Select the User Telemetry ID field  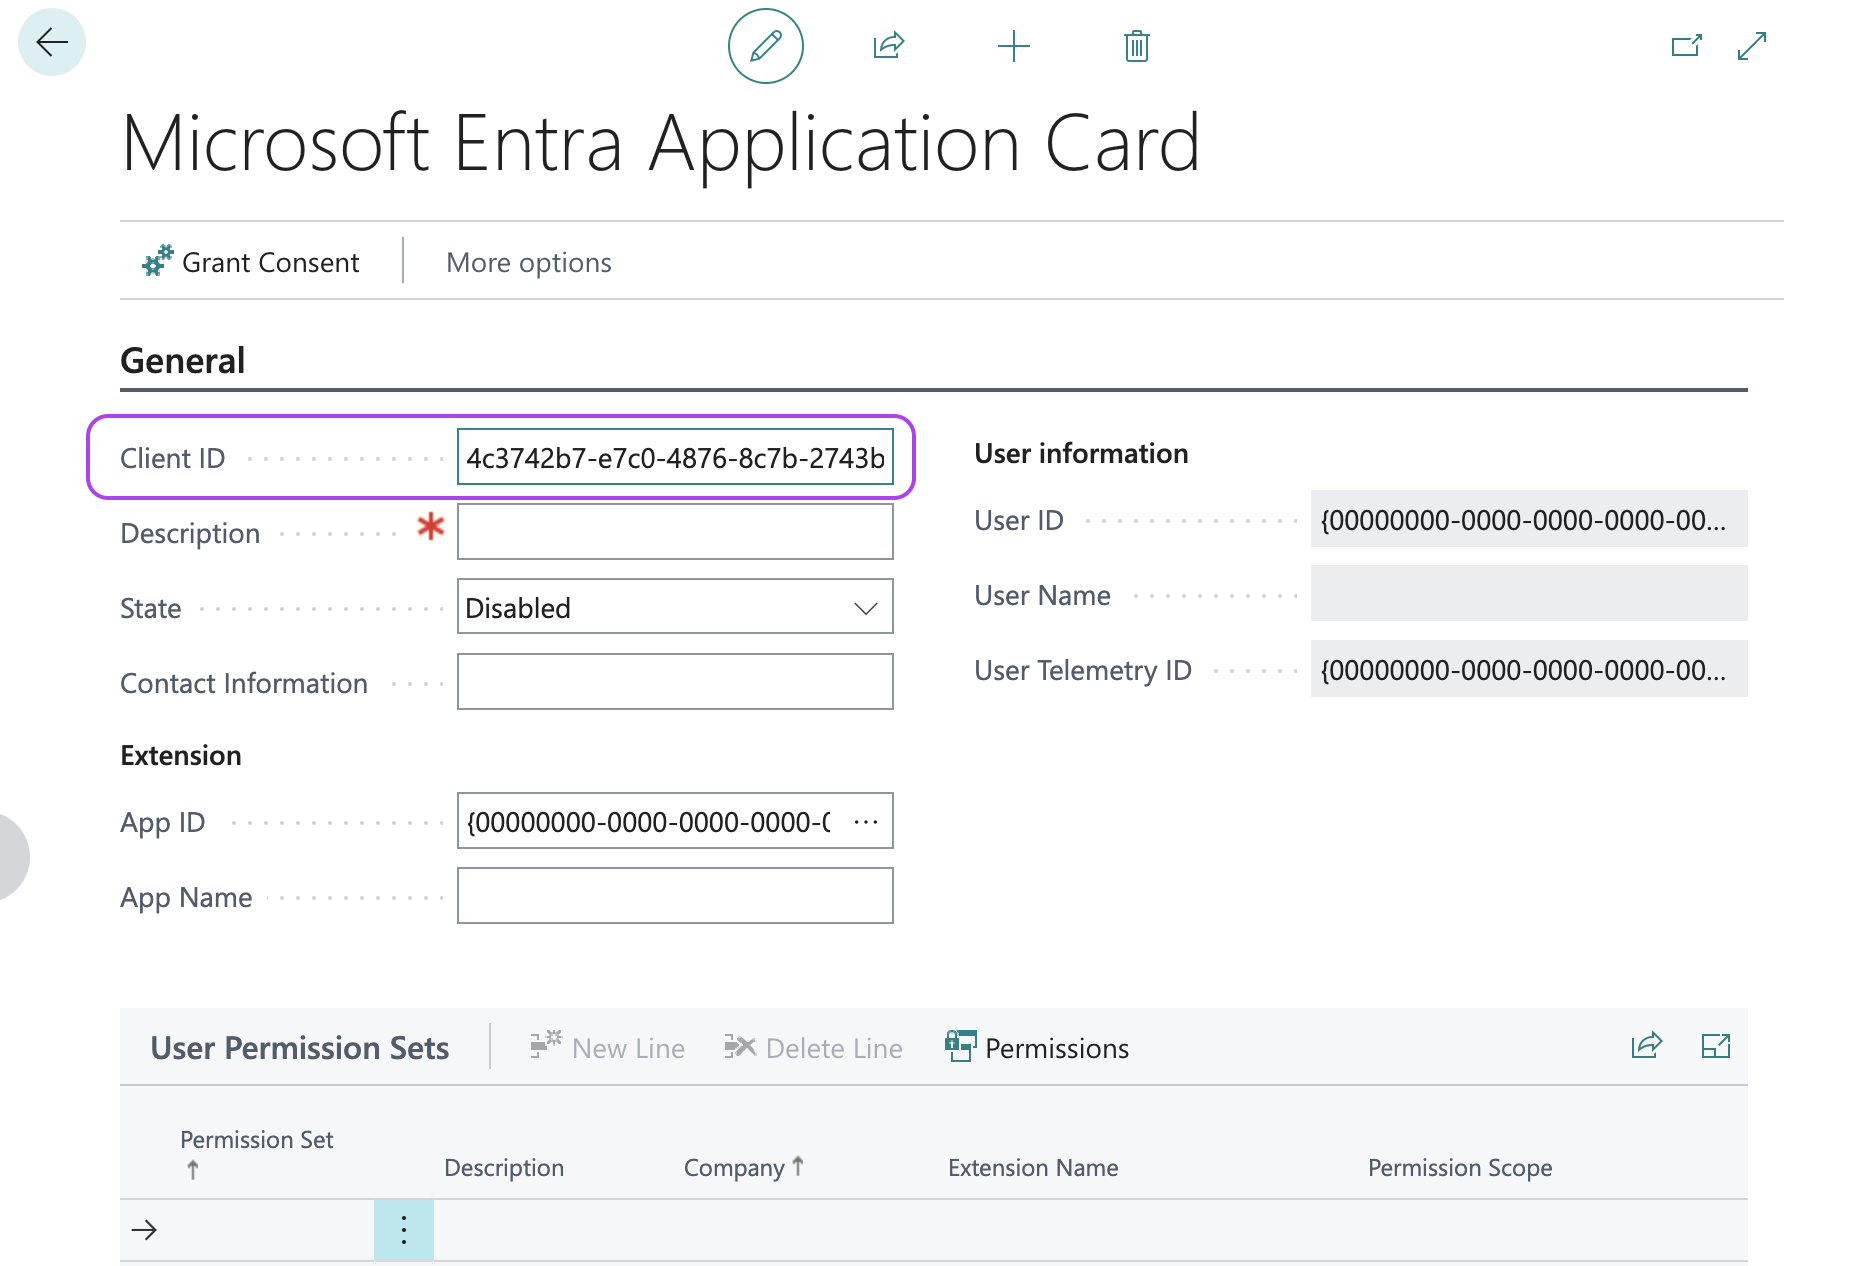point(1529,669)
